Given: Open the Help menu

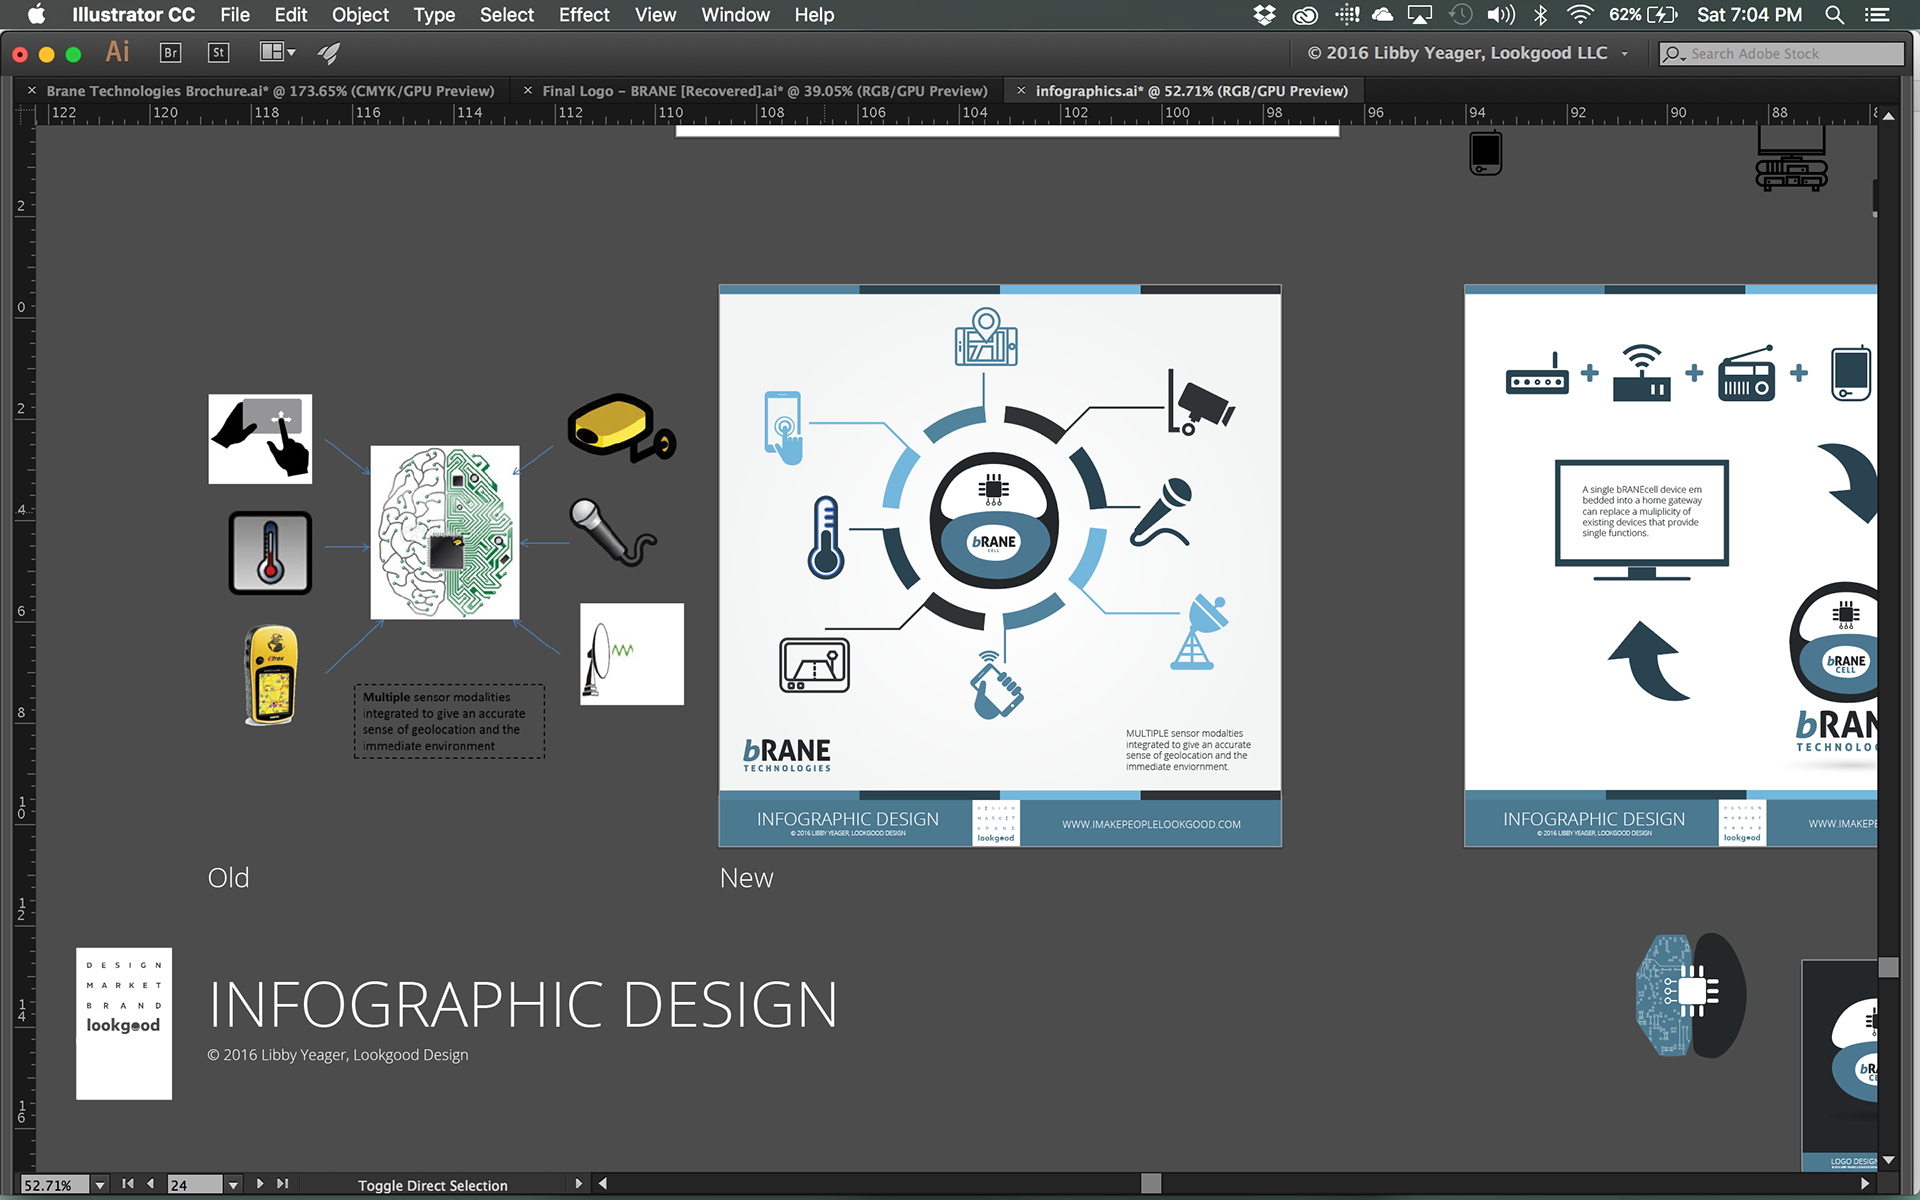Looking at the screenshot, I should (x=814, y=15).
